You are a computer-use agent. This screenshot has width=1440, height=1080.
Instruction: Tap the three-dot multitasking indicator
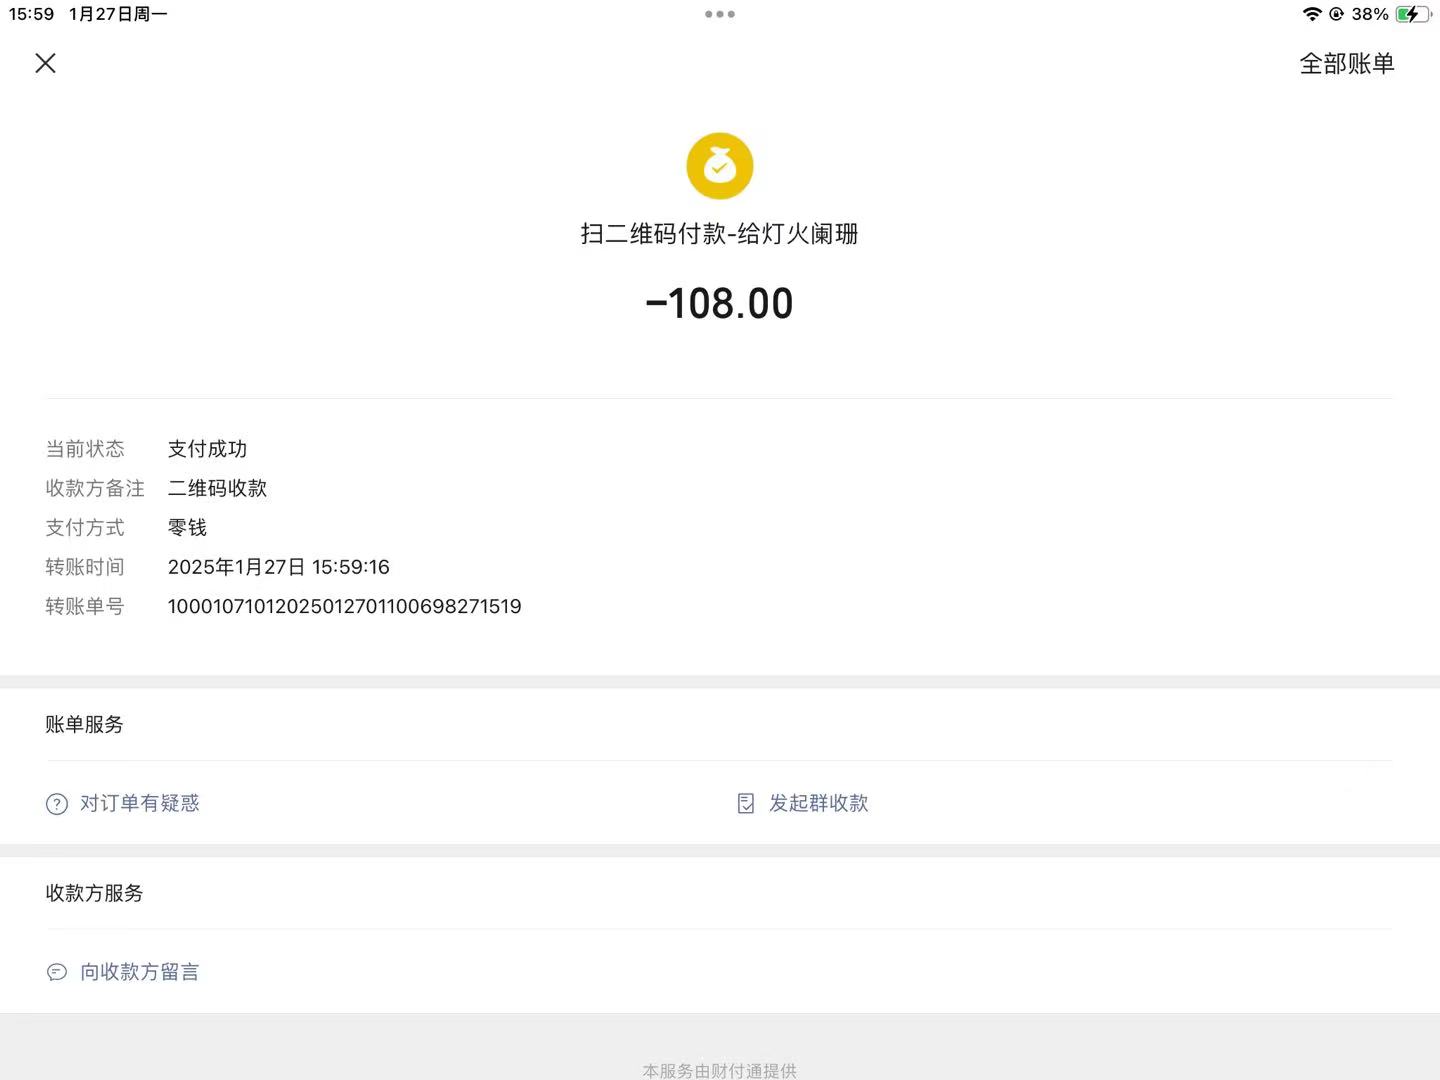click(720, 14)
